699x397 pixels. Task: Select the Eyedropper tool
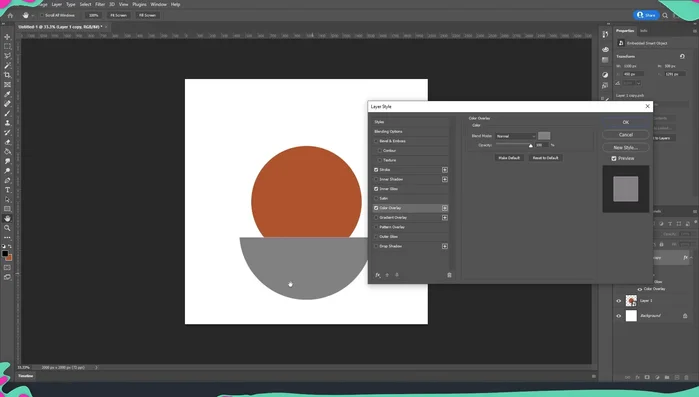pos(8,94)
